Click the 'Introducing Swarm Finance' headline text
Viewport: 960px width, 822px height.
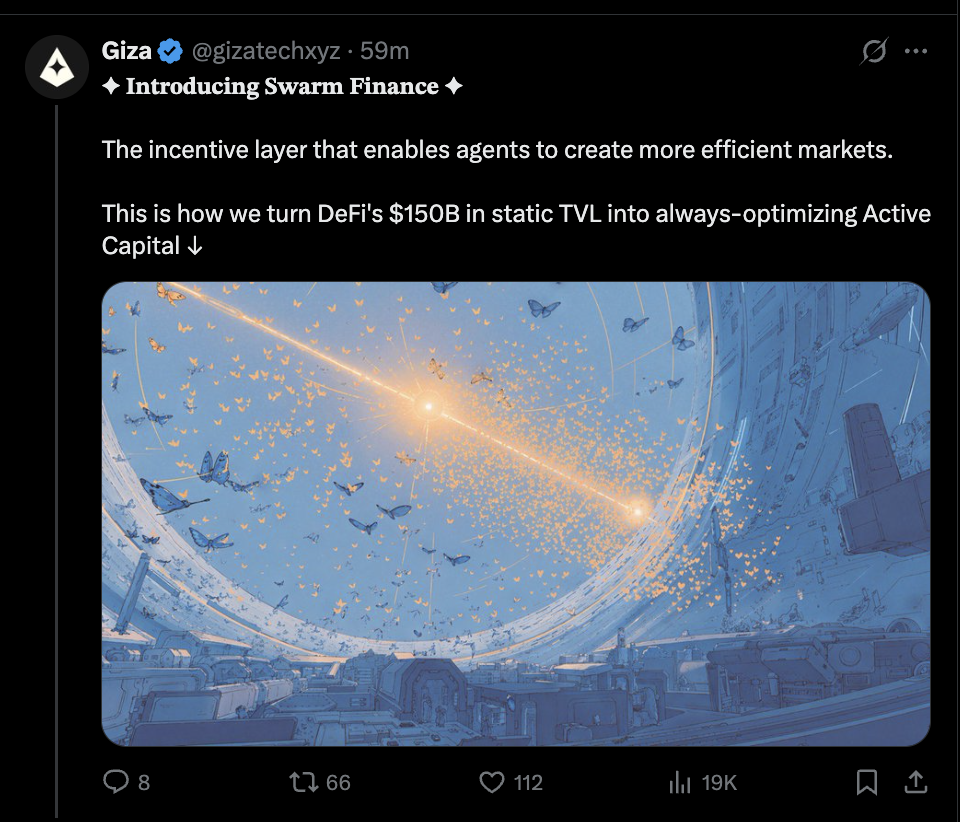point(282,86)
